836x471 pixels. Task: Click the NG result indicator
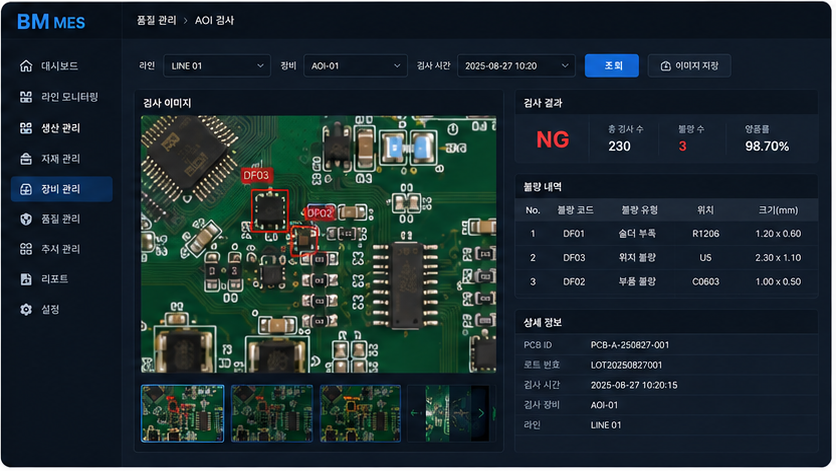click(x=552, y=140)
